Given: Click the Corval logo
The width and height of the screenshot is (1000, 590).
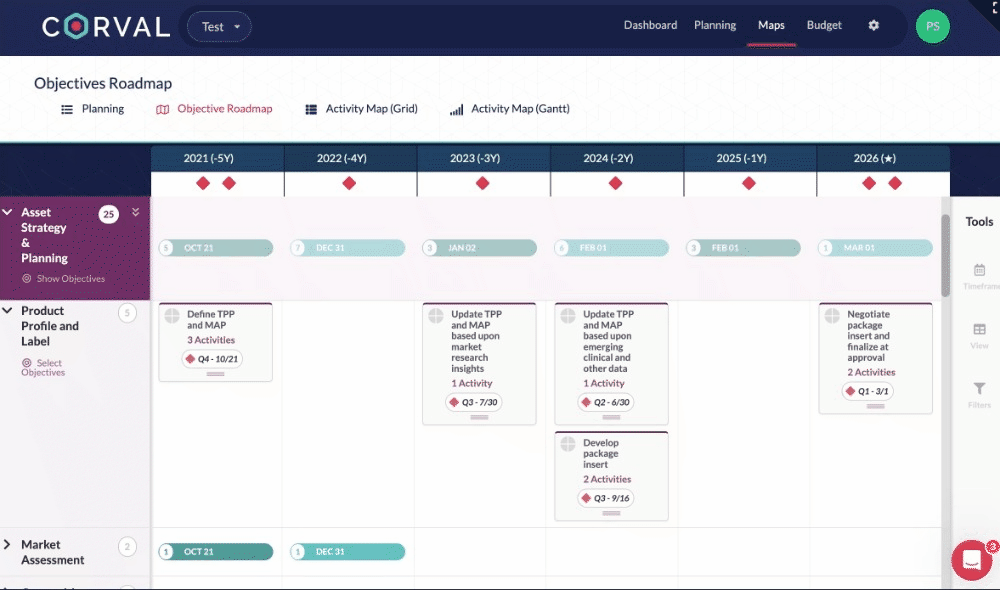Looking at the screenshot, I should coord(105,27).
